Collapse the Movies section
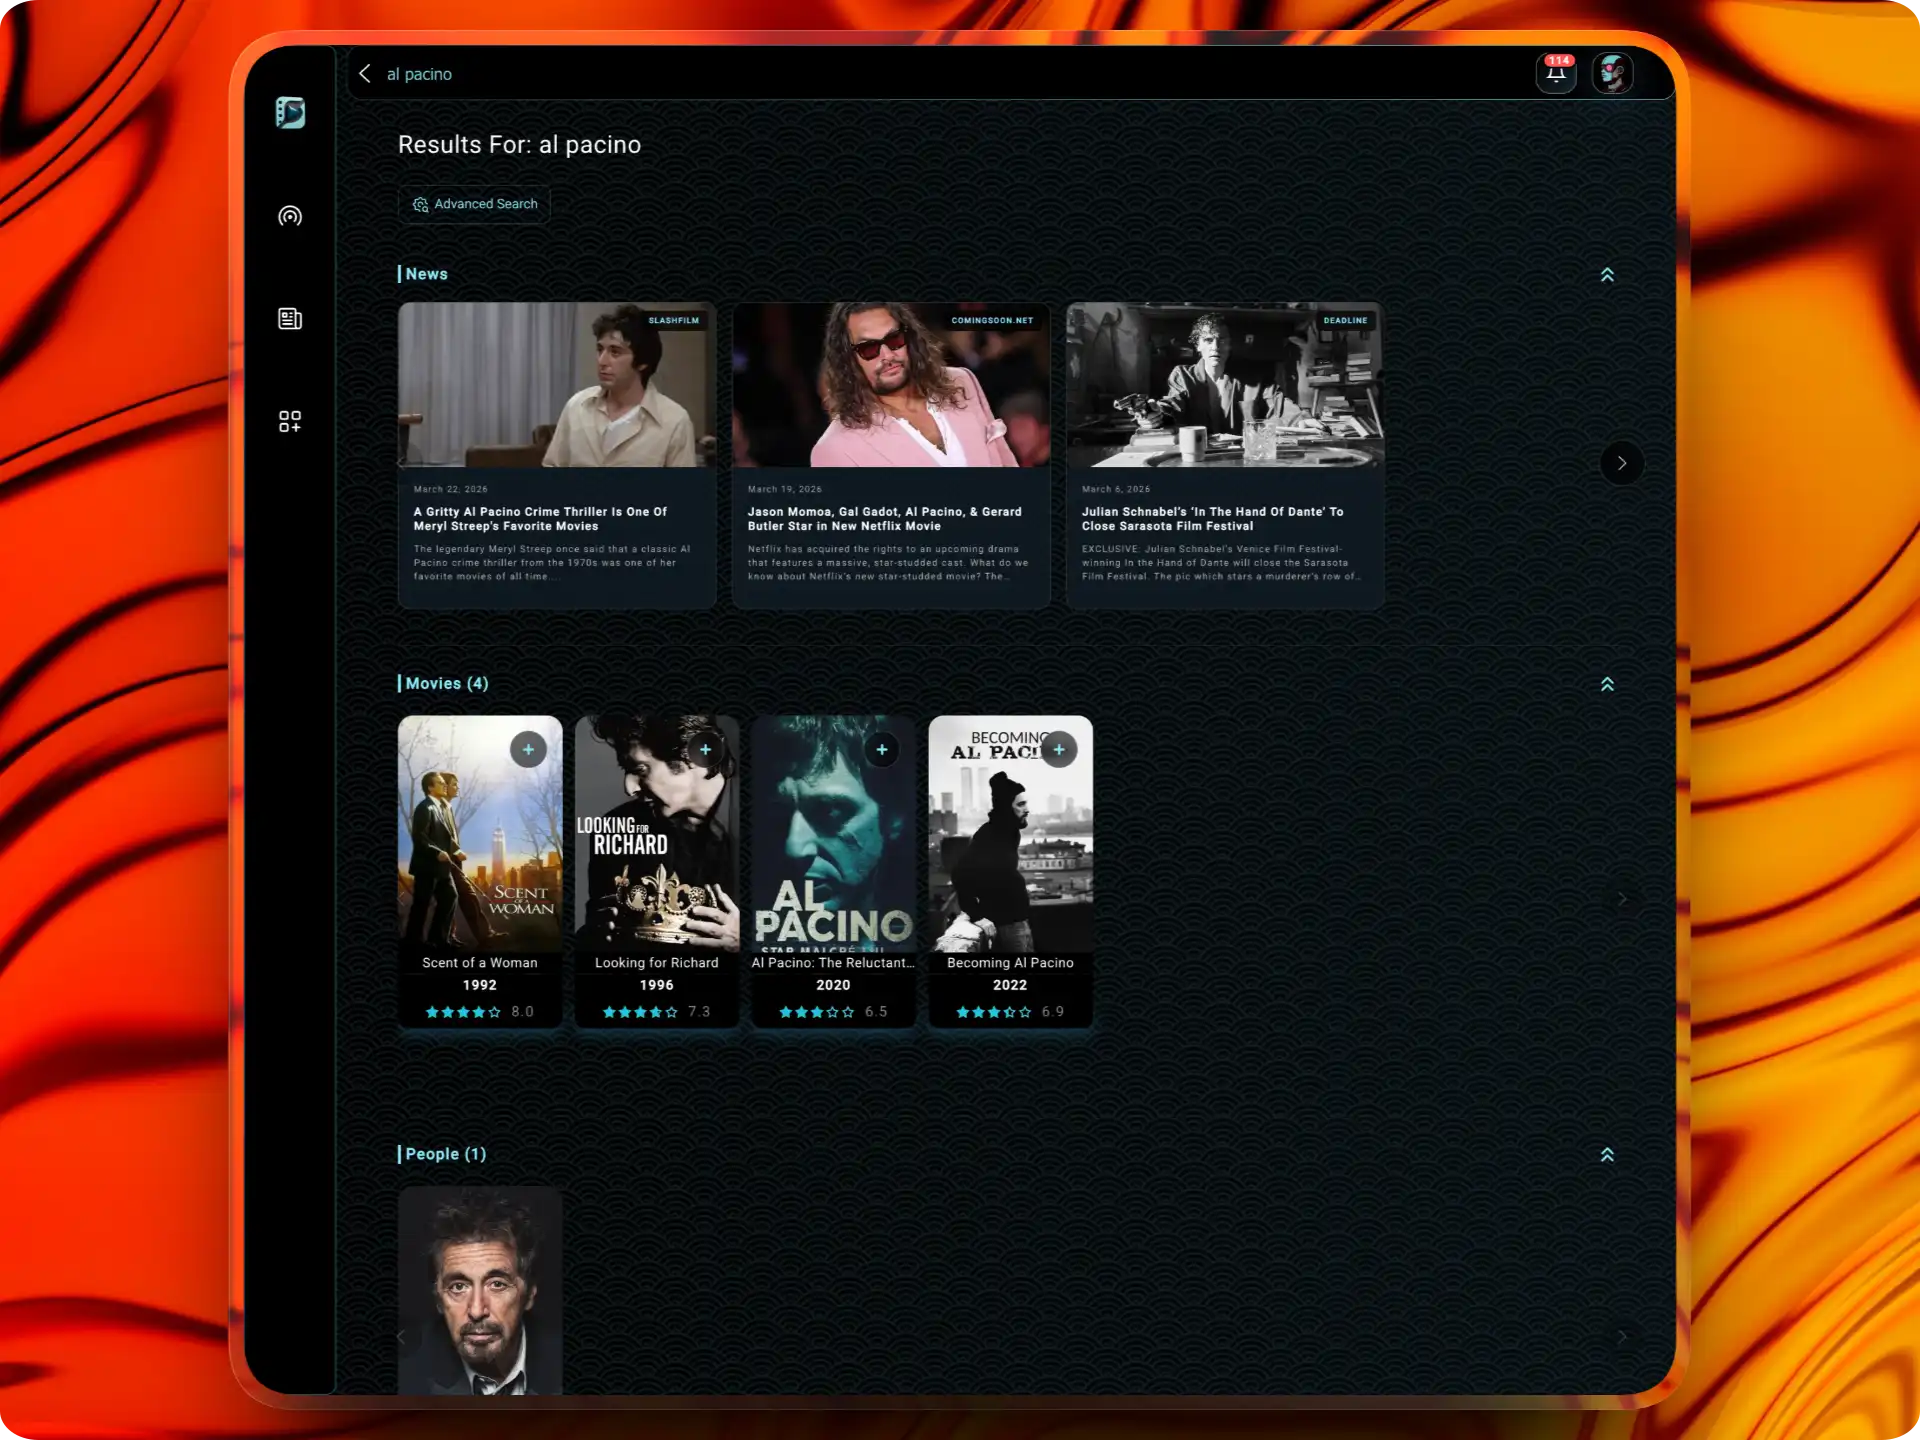 pyautogui.click(x=1607, y=684)
